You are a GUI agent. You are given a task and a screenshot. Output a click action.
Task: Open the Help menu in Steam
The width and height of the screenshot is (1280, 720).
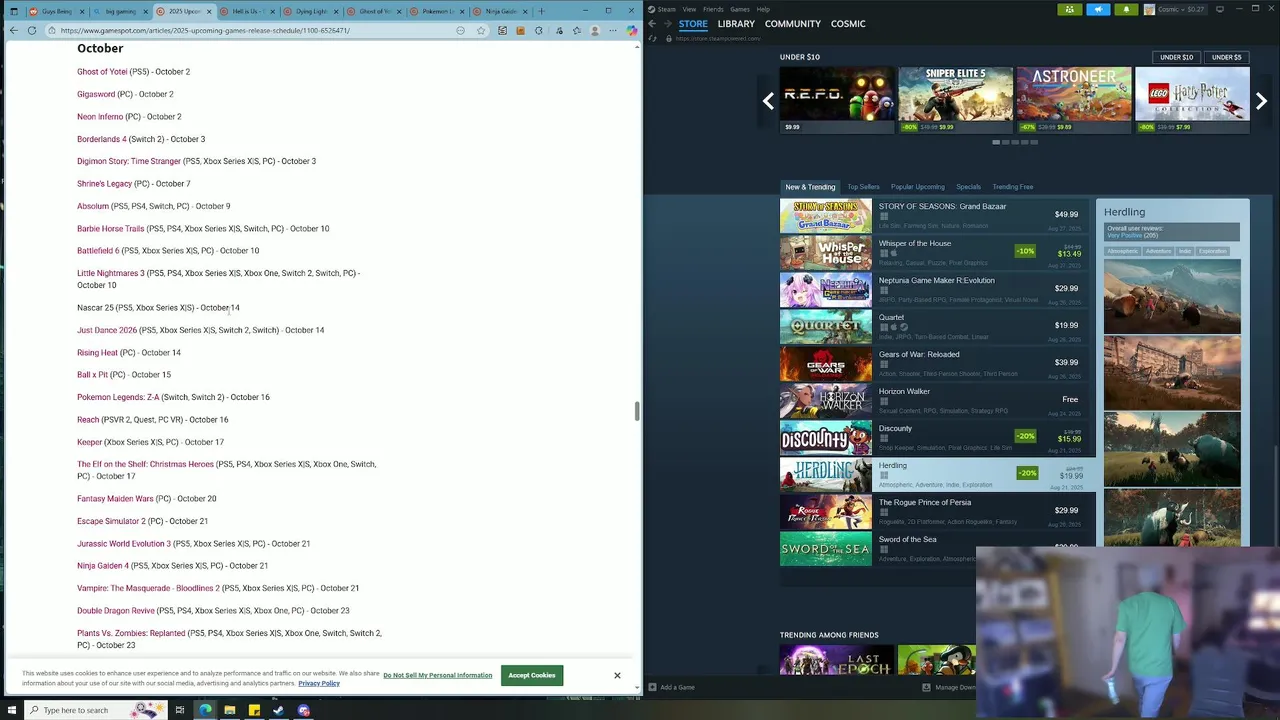(x=763, y=9)
